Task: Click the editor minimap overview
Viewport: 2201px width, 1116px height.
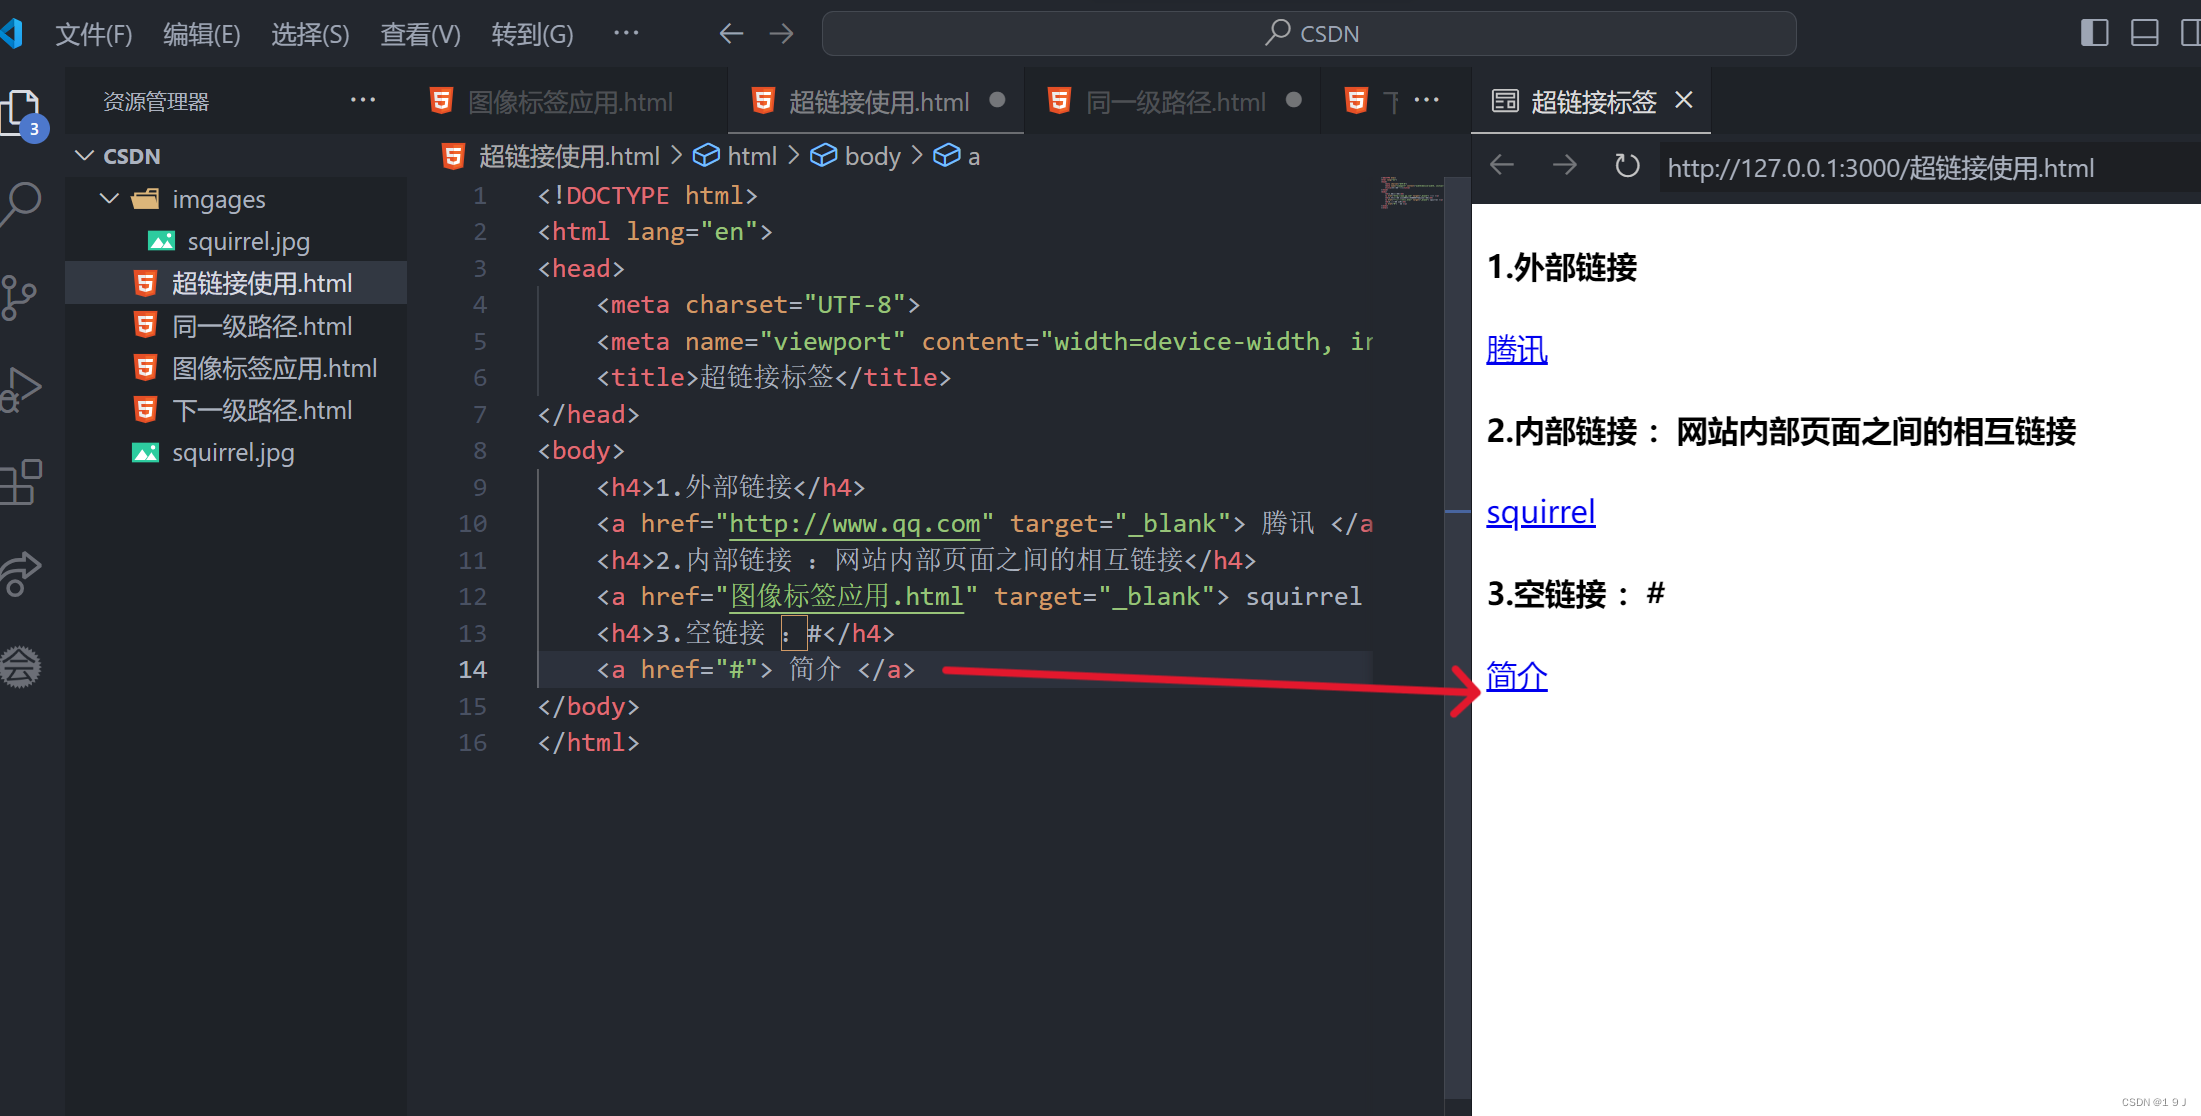Action: pos(1410,192)
